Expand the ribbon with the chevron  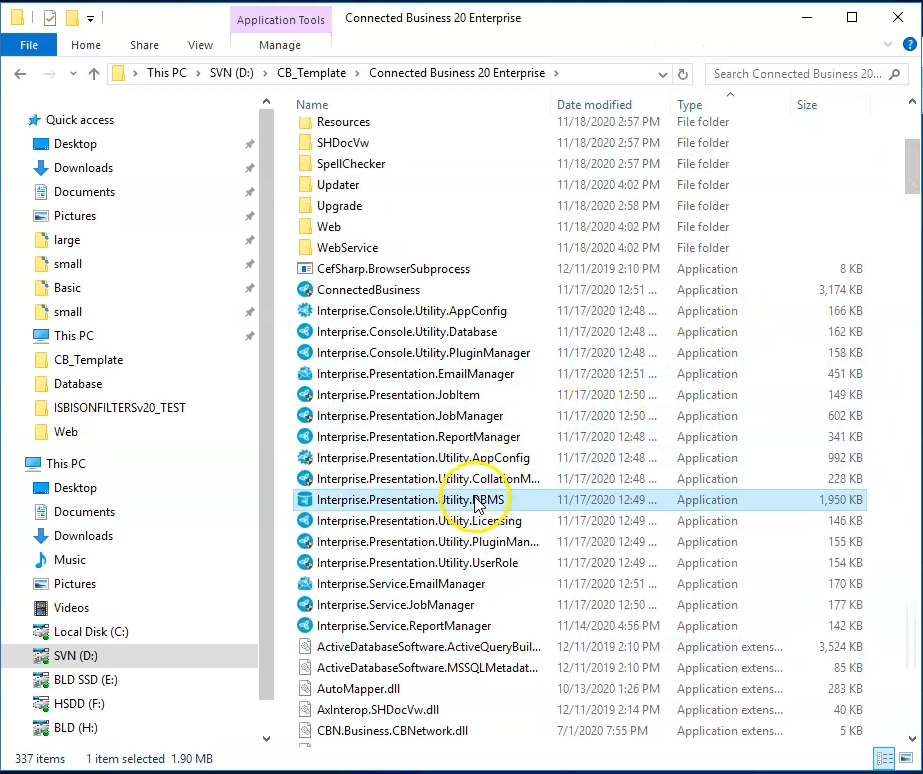click(884, 45)
